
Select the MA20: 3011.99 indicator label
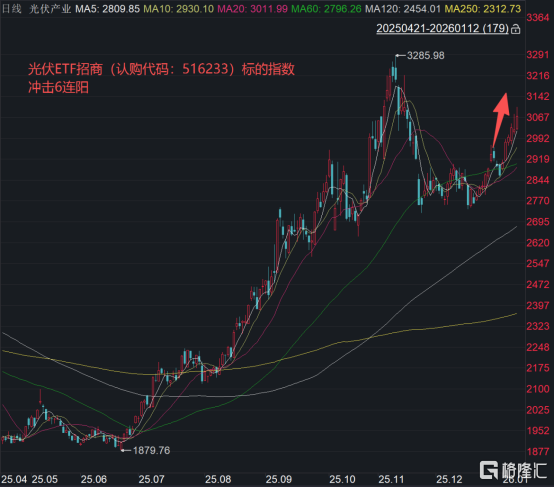(252, 8)
